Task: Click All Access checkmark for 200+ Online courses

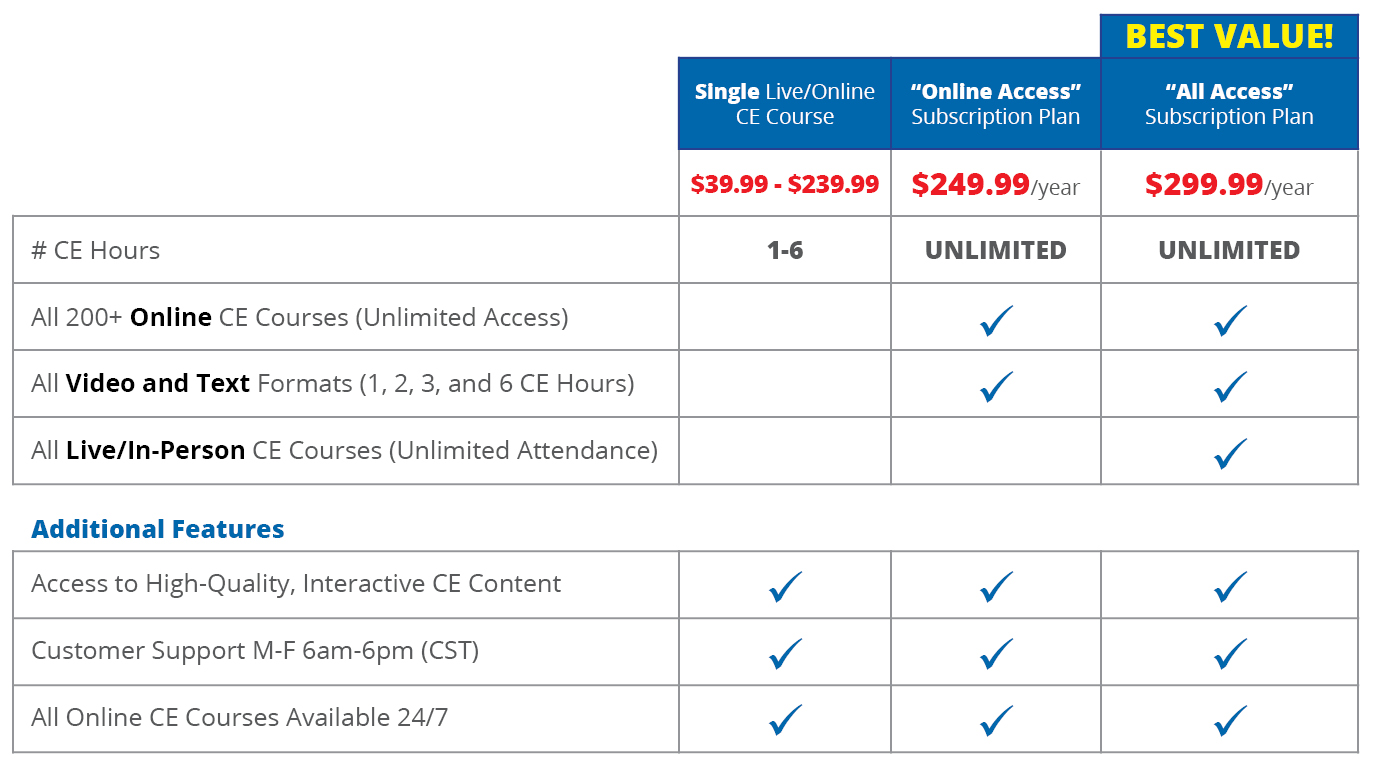Action: (x=1230, y=320)
